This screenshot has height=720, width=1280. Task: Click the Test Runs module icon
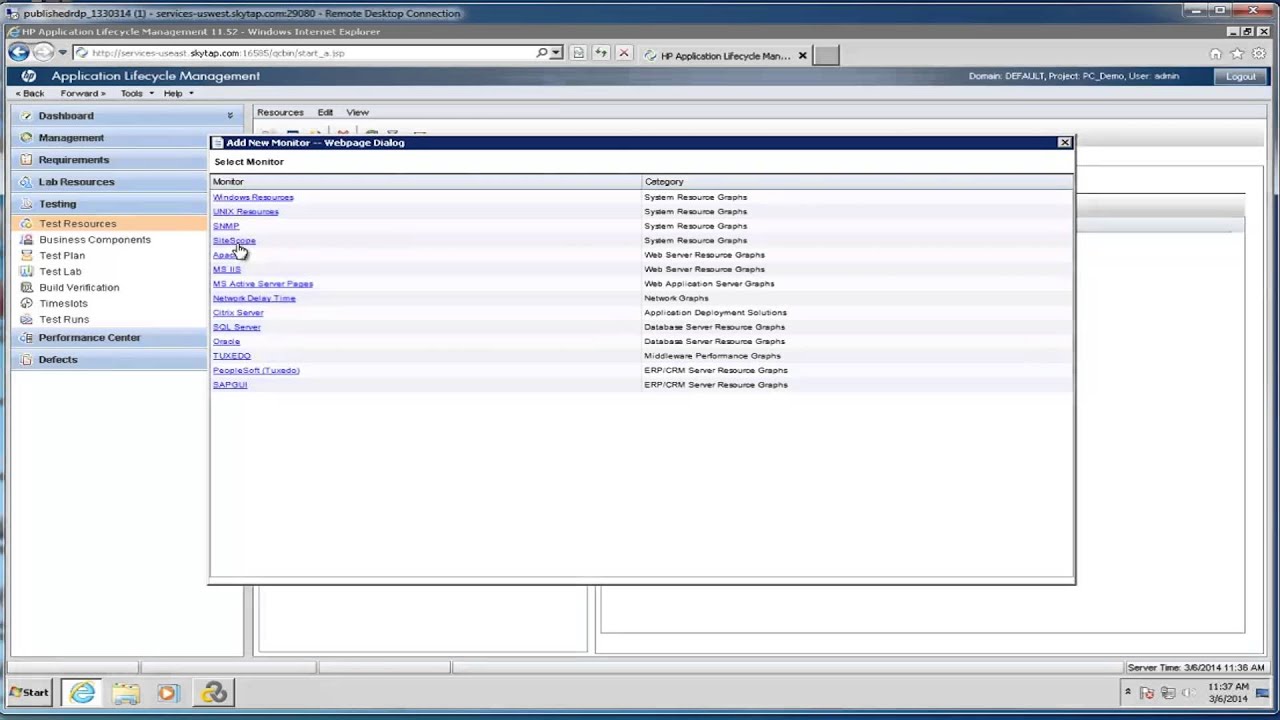[x=27, y=320]
